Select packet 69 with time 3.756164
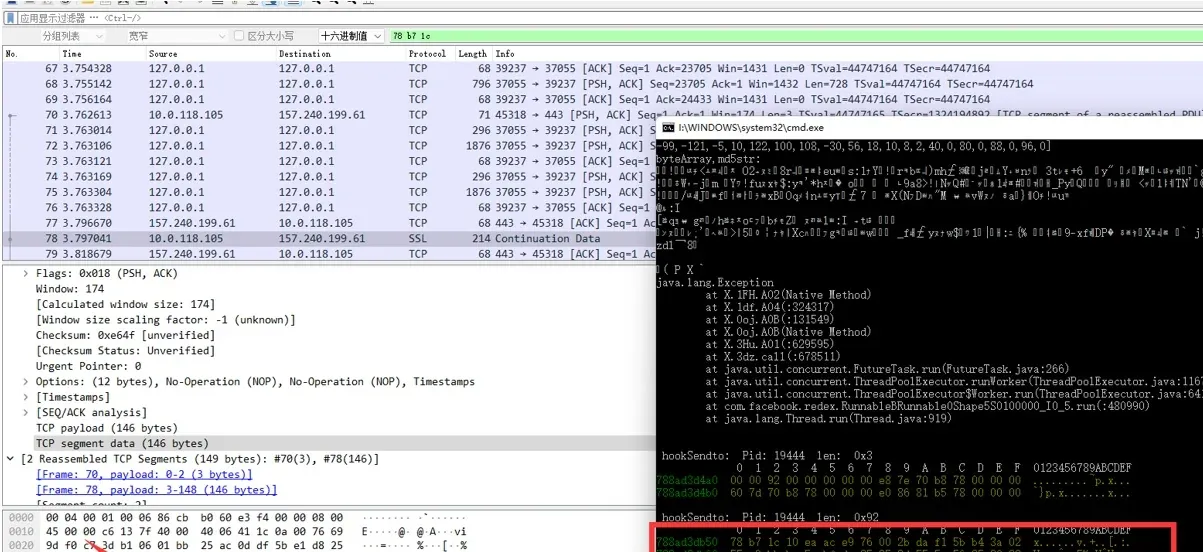1203x552 pixels. point(330,100)
